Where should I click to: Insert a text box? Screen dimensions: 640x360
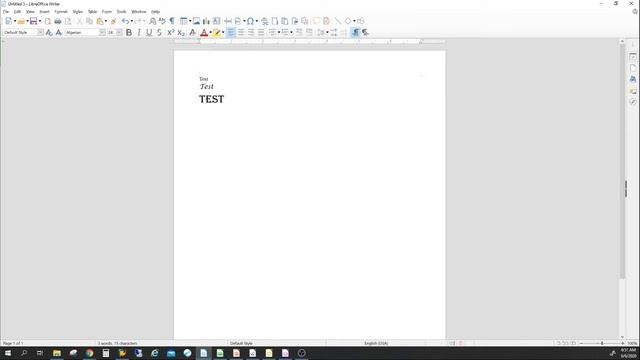coord(216,21)
